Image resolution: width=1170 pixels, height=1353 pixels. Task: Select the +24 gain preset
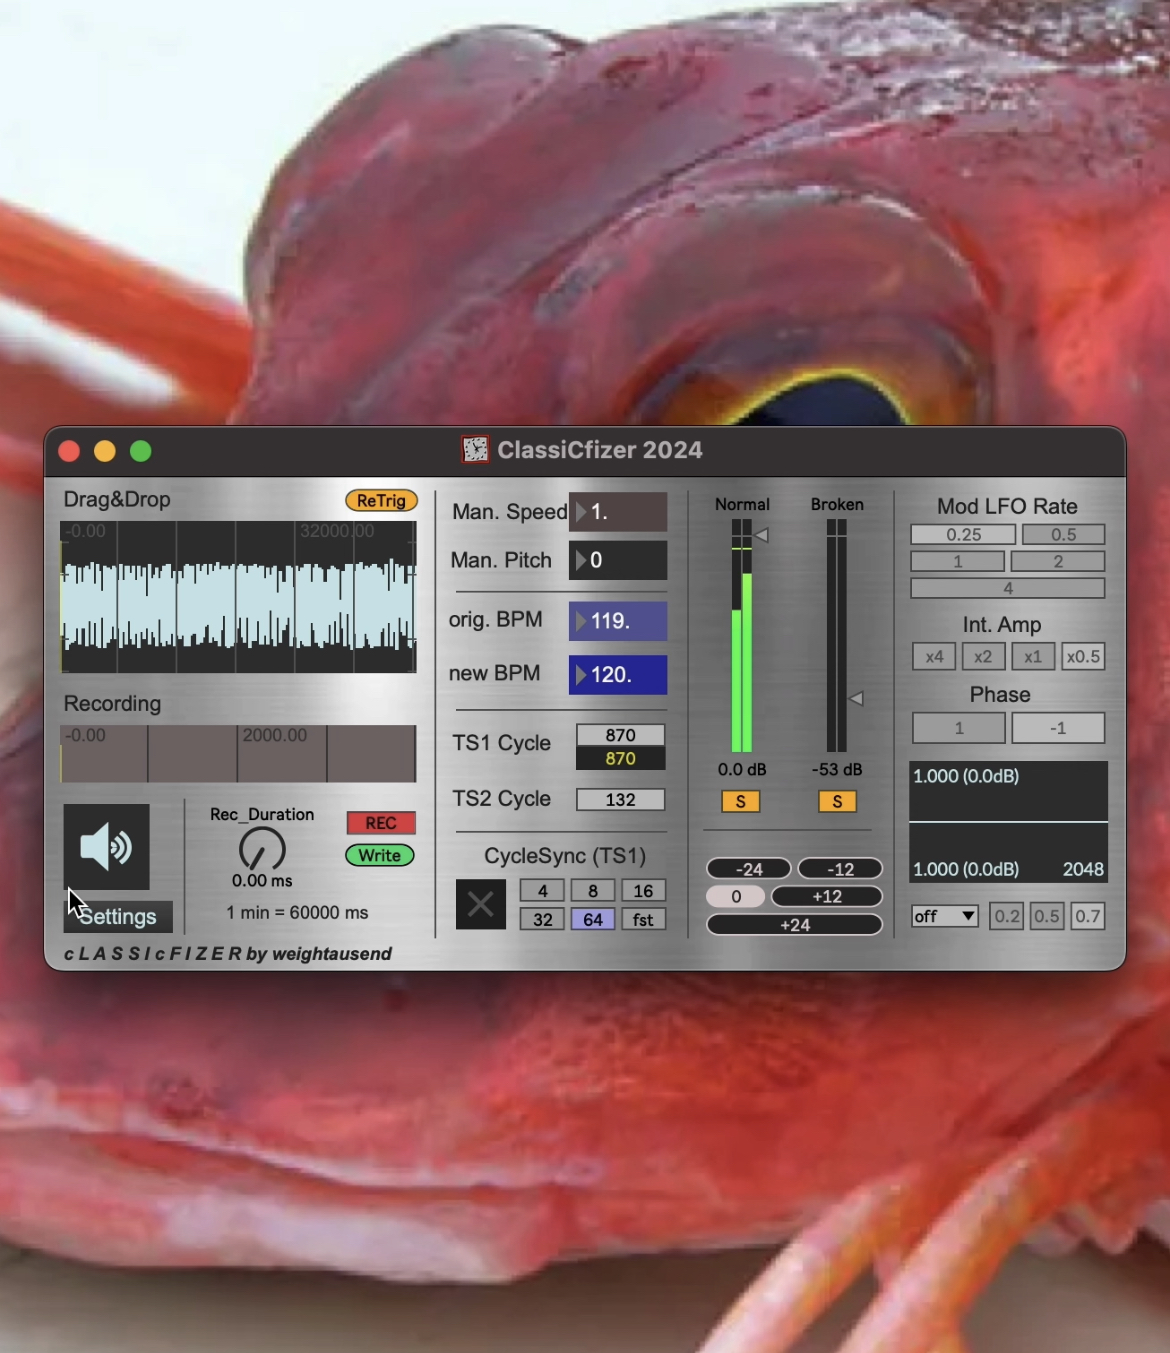click(x=794, y=925)
